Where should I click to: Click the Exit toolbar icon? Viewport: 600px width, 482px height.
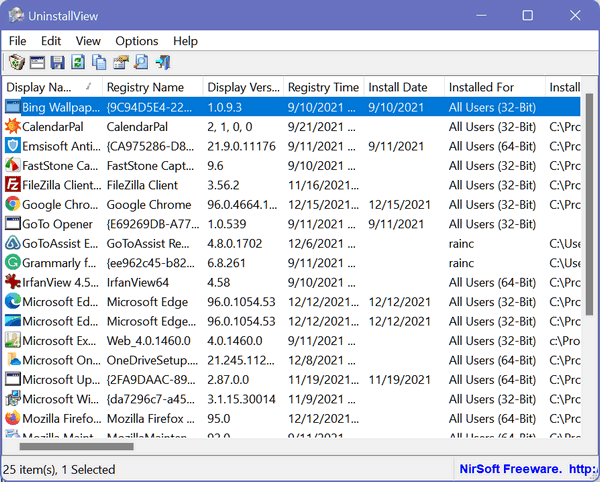click(x=163, y=62)
